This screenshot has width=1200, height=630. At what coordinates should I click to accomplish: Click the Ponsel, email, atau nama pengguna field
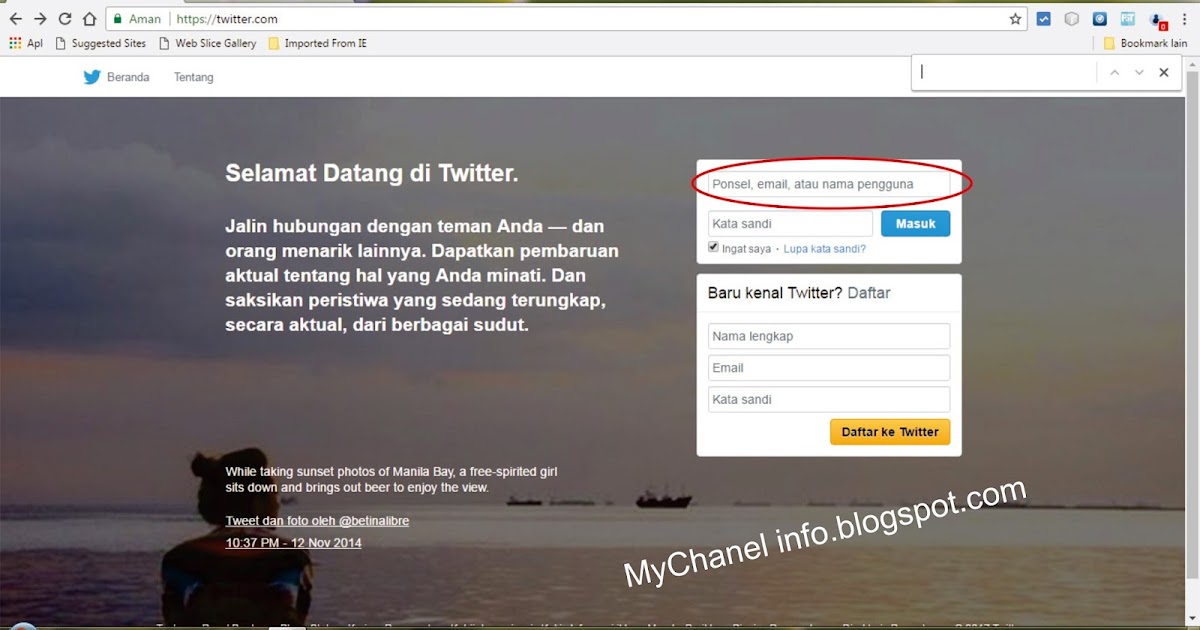click(829, 184)
